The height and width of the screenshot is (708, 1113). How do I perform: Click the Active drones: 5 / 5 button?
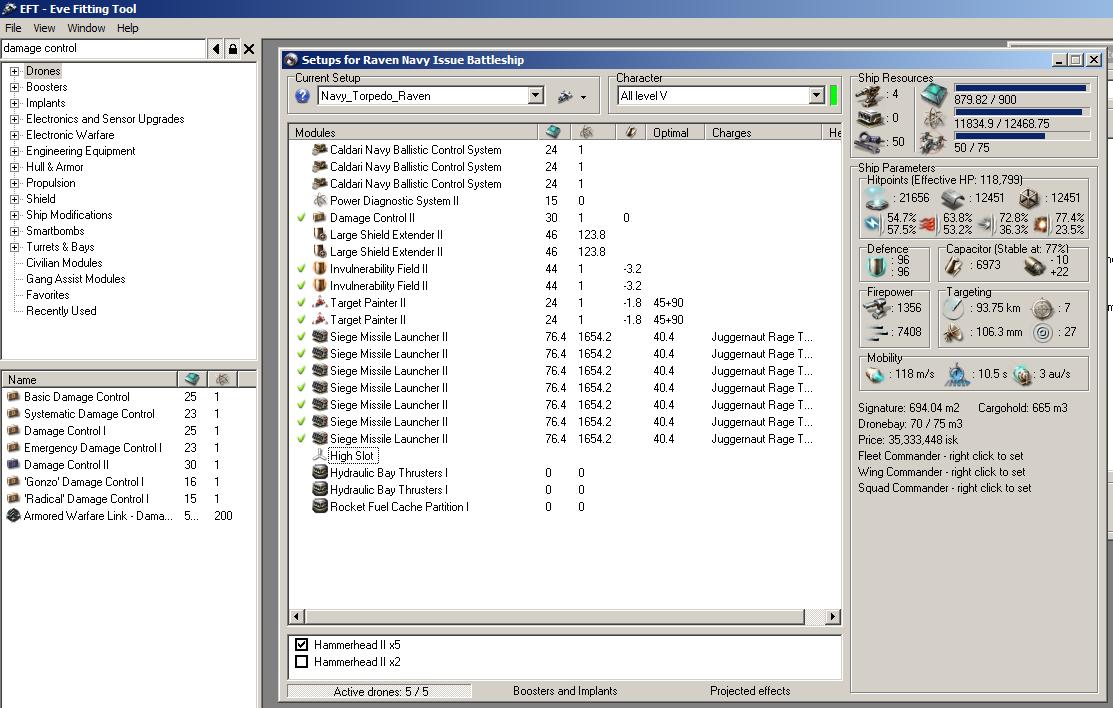tap(380, 692)
